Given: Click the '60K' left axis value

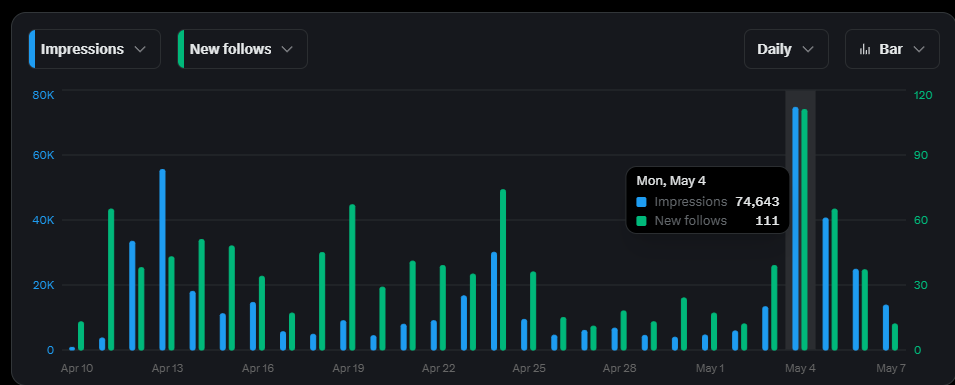Looking at the screenshot, I should [x=43, y=155].
